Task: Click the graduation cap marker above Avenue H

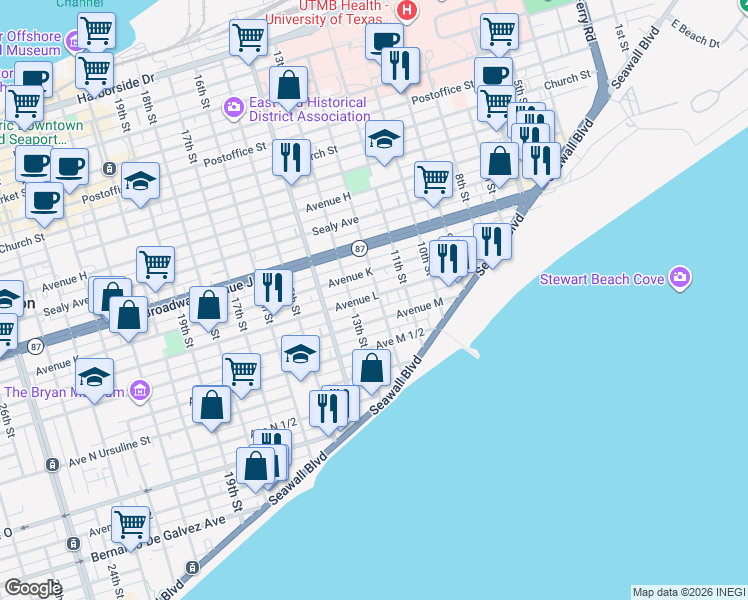Action: (384, 139)
